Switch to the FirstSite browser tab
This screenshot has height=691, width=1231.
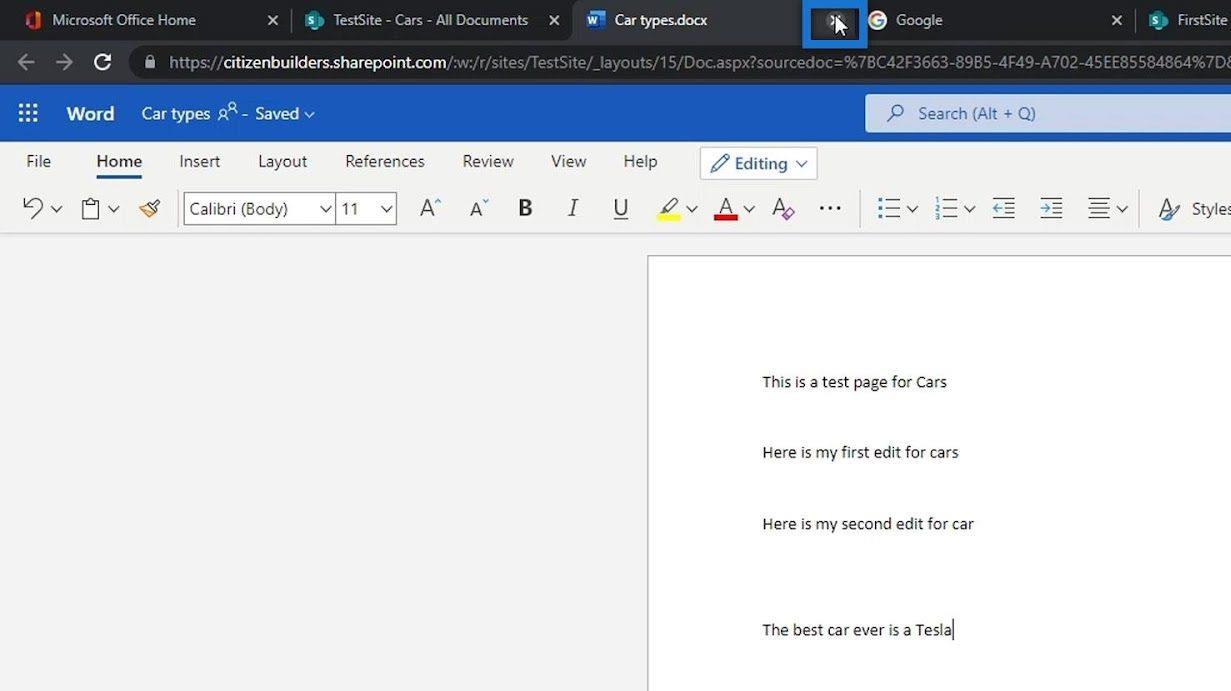[1188, 20]
